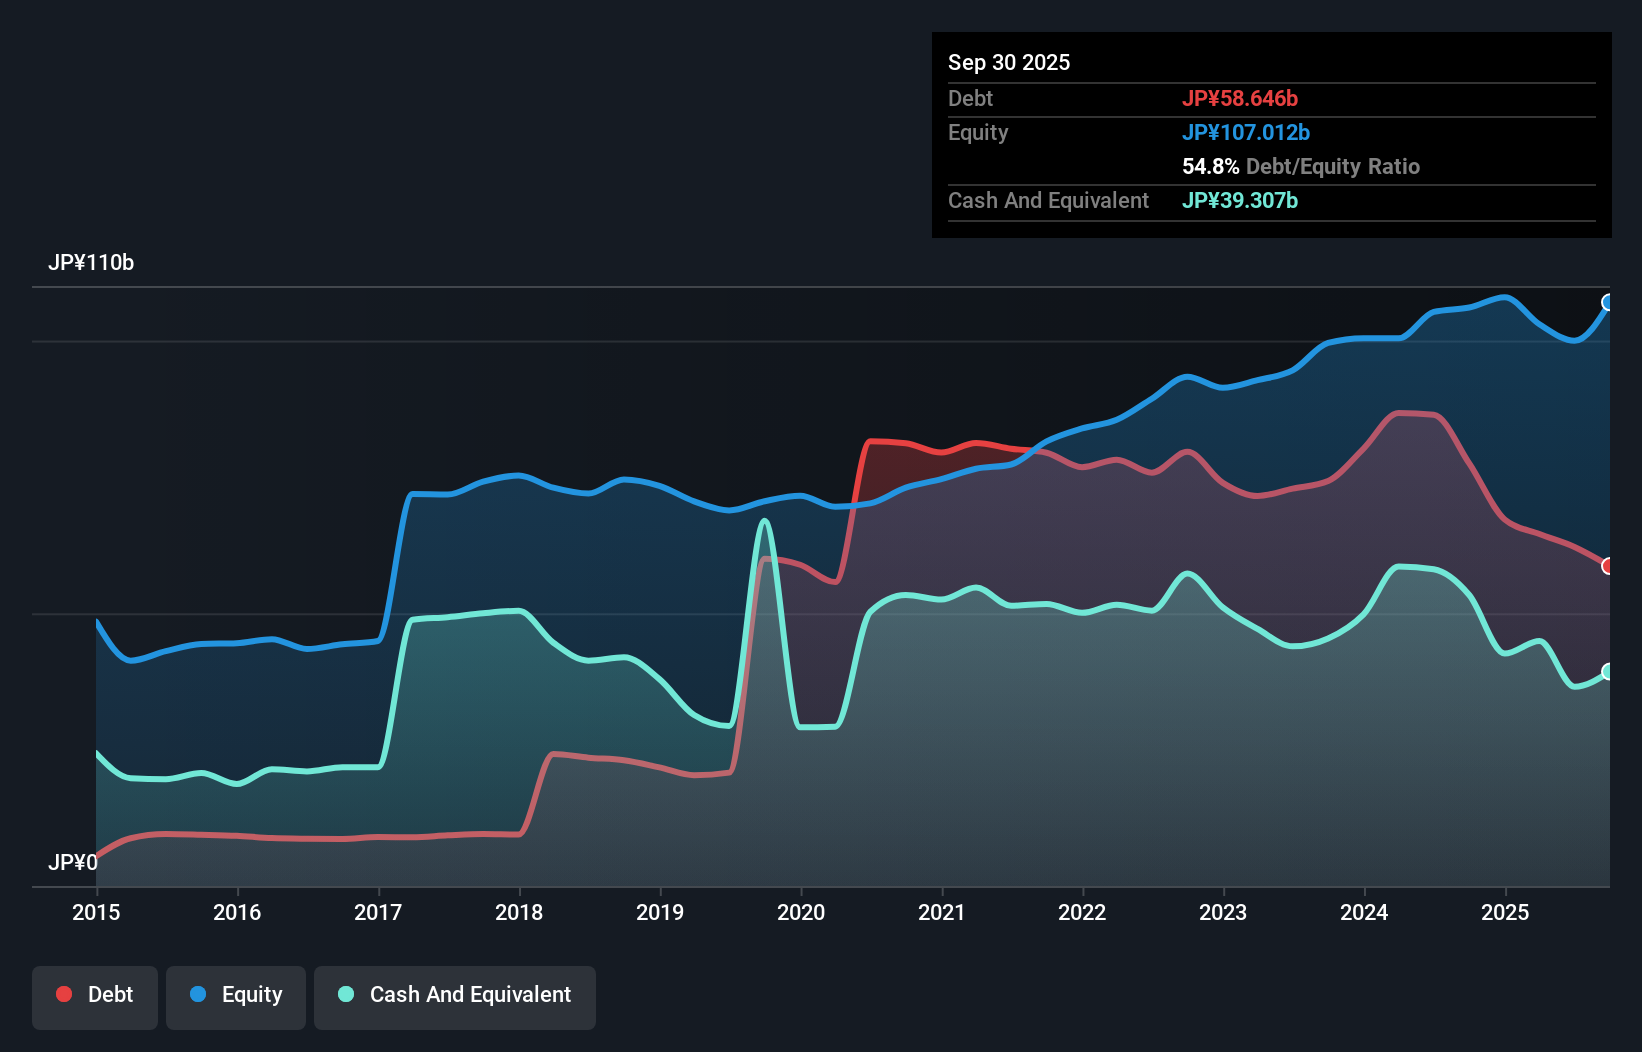
Task: Select the 2020 year label
Action: [801, 912]
